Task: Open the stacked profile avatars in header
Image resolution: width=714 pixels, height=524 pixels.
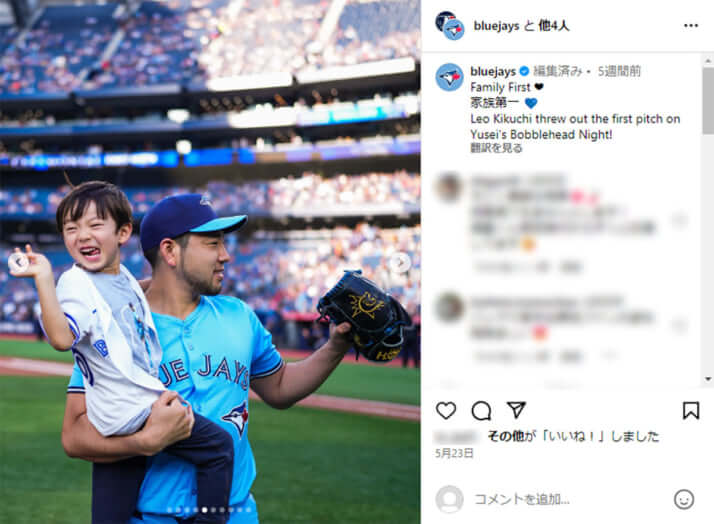Action: 449,25
